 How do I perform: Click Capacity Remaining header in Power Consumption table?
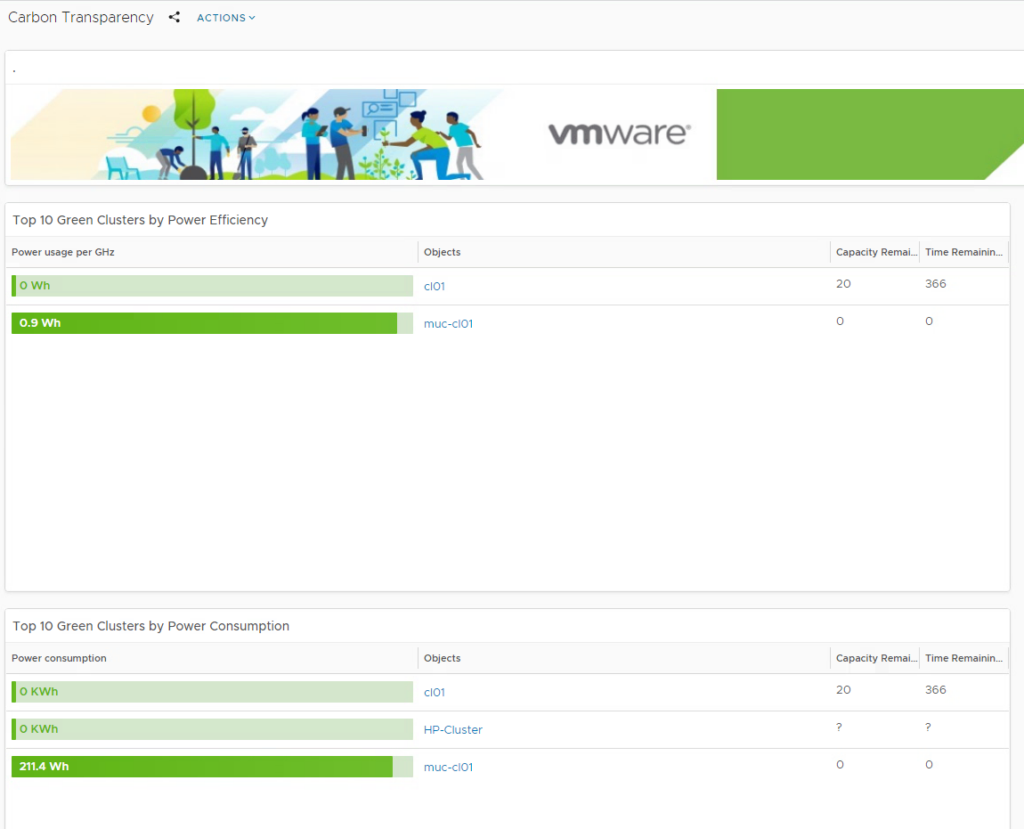pos(876,658)
